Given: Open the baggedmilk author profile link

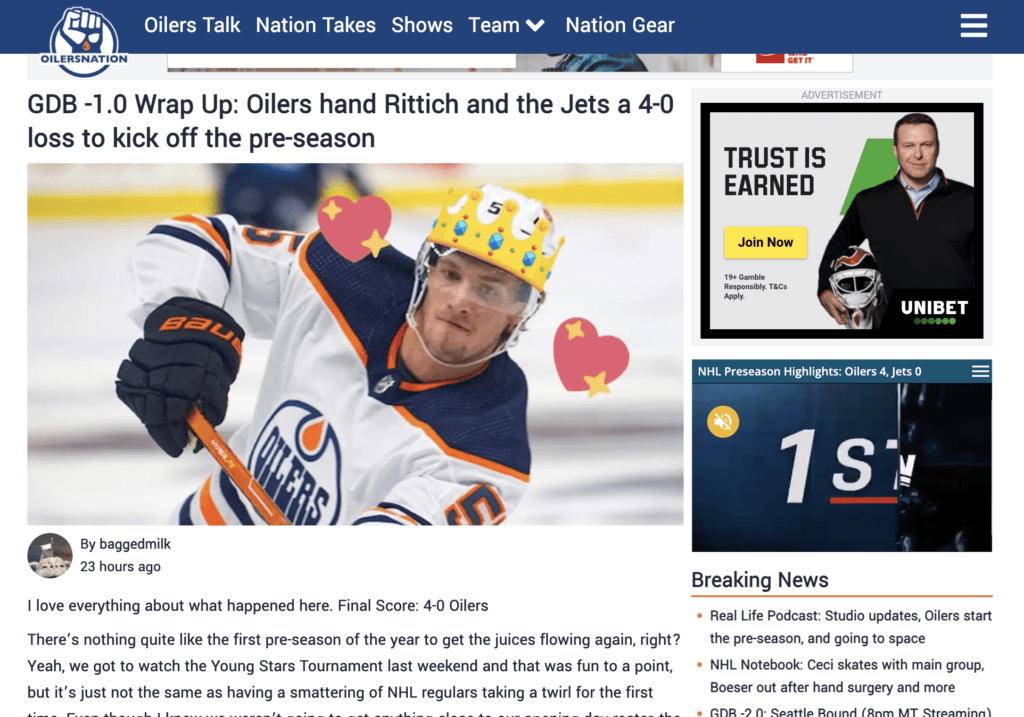Looking at the screenshot, I should click(135, 544).
